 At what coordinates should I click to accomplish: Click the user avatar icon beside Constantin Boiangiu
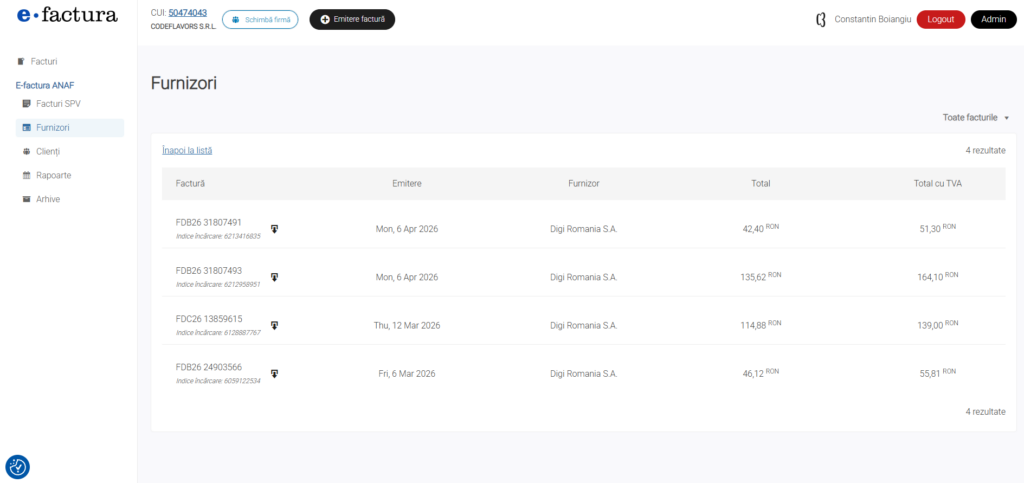[x=821, y=19]
